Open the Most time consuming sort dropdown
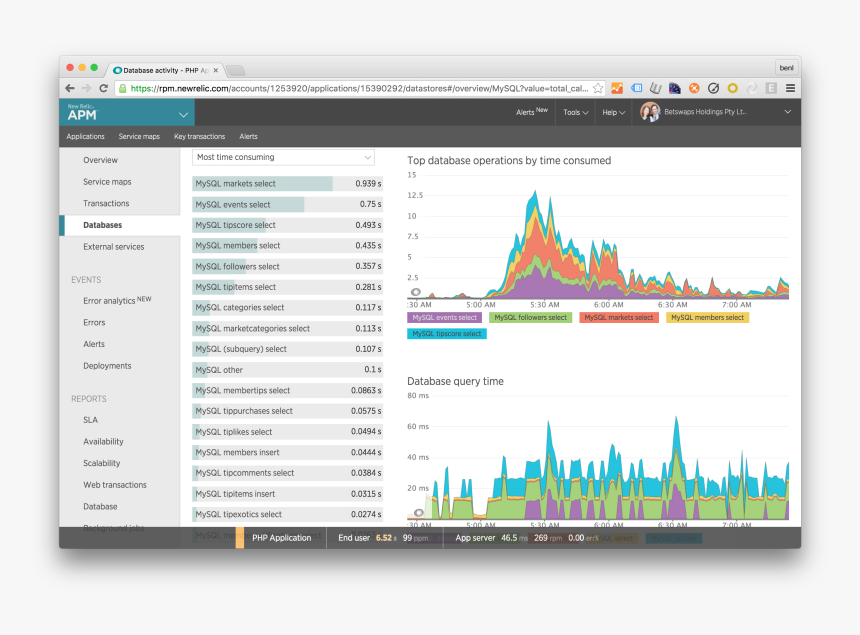The height and width of the screenshot is (635, 860). pos(283,157)
